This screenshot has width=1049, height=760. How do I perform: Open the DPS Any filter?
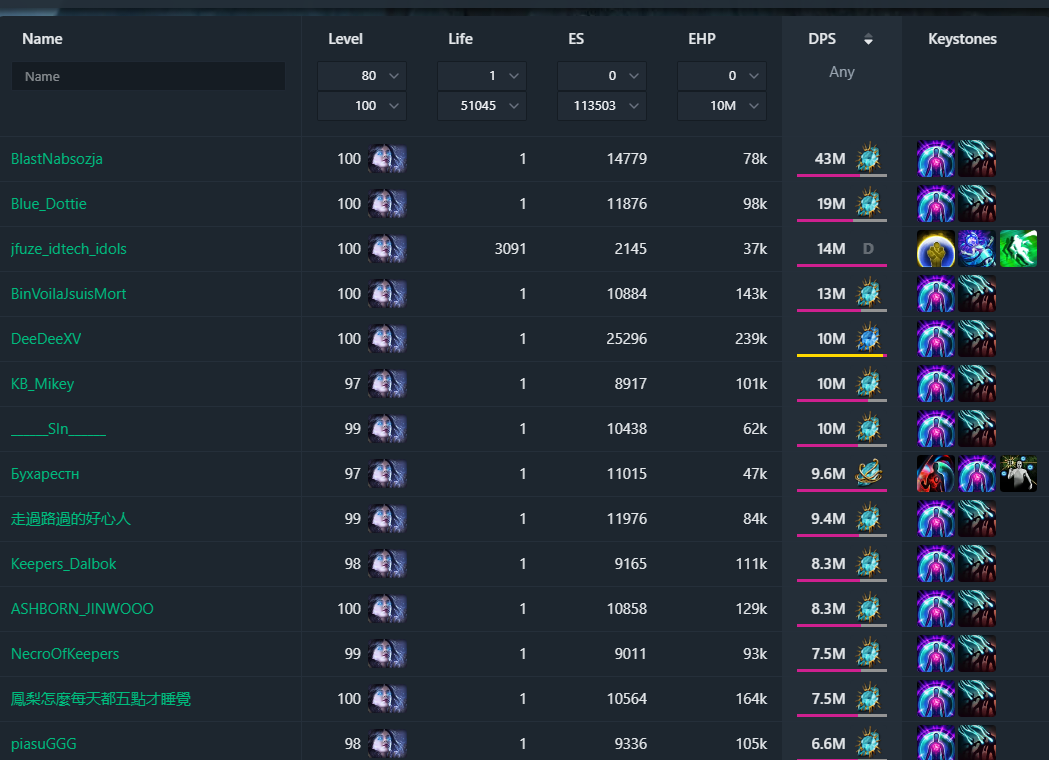point(842,72)
